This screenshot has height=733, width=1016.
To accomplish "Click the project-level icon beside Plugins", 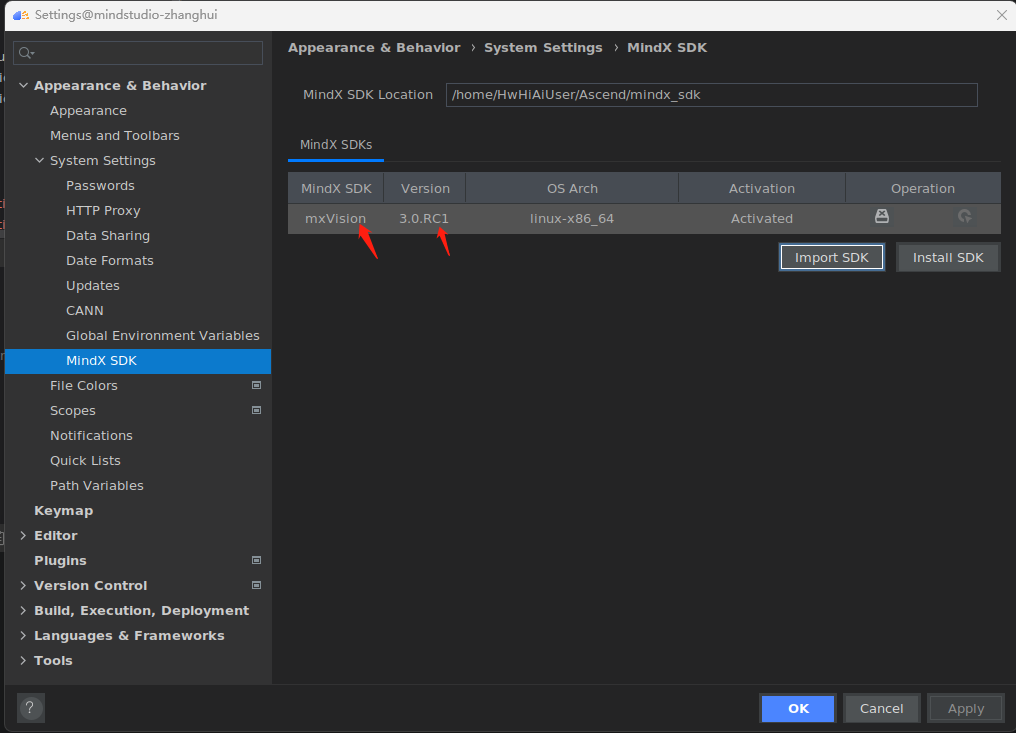I will (257, 561).
